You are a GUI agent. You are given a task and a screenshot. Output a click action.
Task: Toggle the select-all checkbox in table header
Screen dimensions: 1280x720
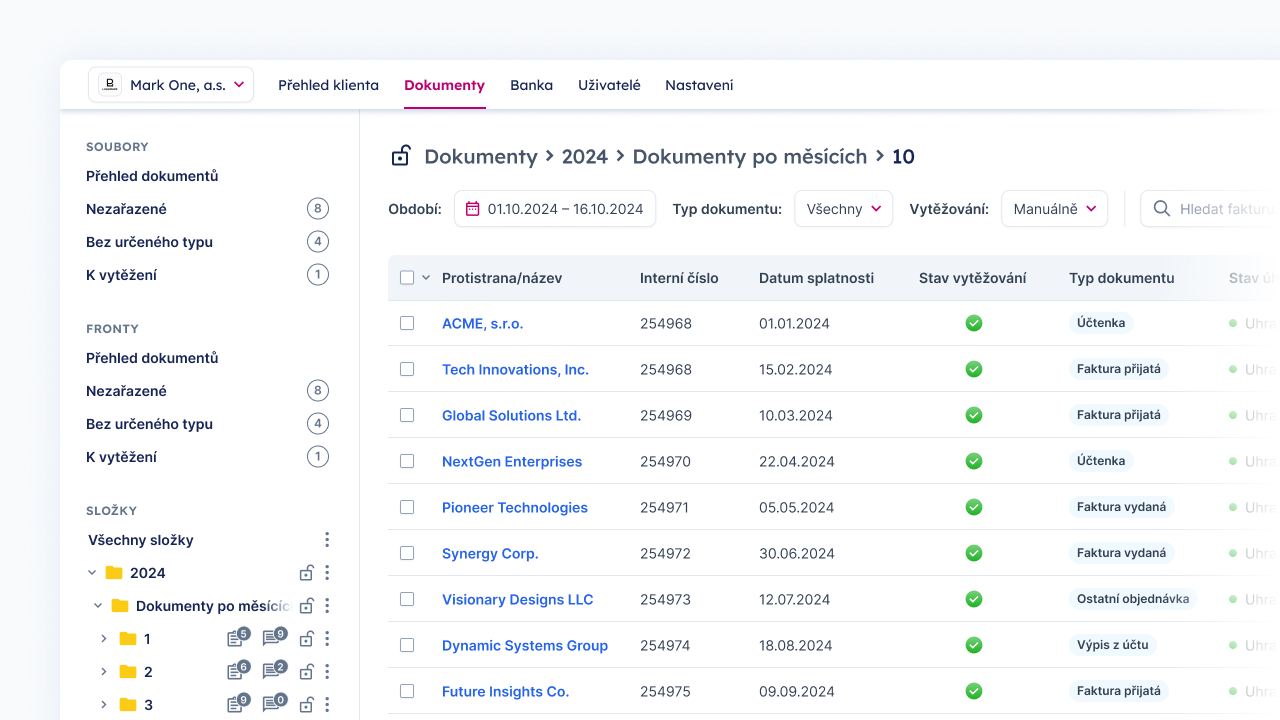pyautogui.click(x=407, y=278)
